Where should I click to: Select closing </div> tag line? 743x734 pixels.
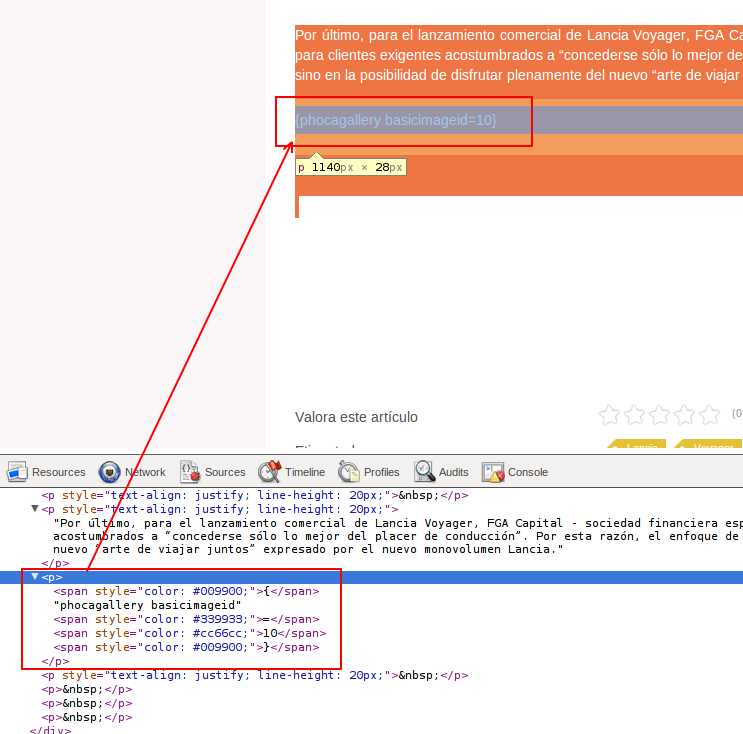tap(50, 730)
